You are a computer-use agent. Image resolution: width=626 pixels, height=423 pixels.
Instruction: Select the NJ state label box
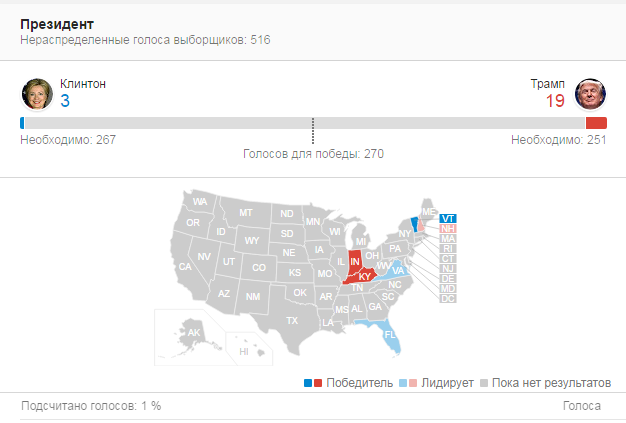[x=448, y=268]
